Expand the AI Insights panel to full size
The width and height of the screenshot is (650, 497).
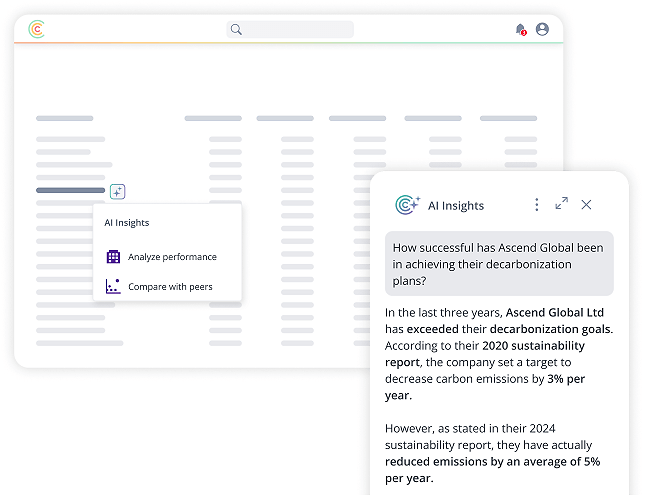561,204
